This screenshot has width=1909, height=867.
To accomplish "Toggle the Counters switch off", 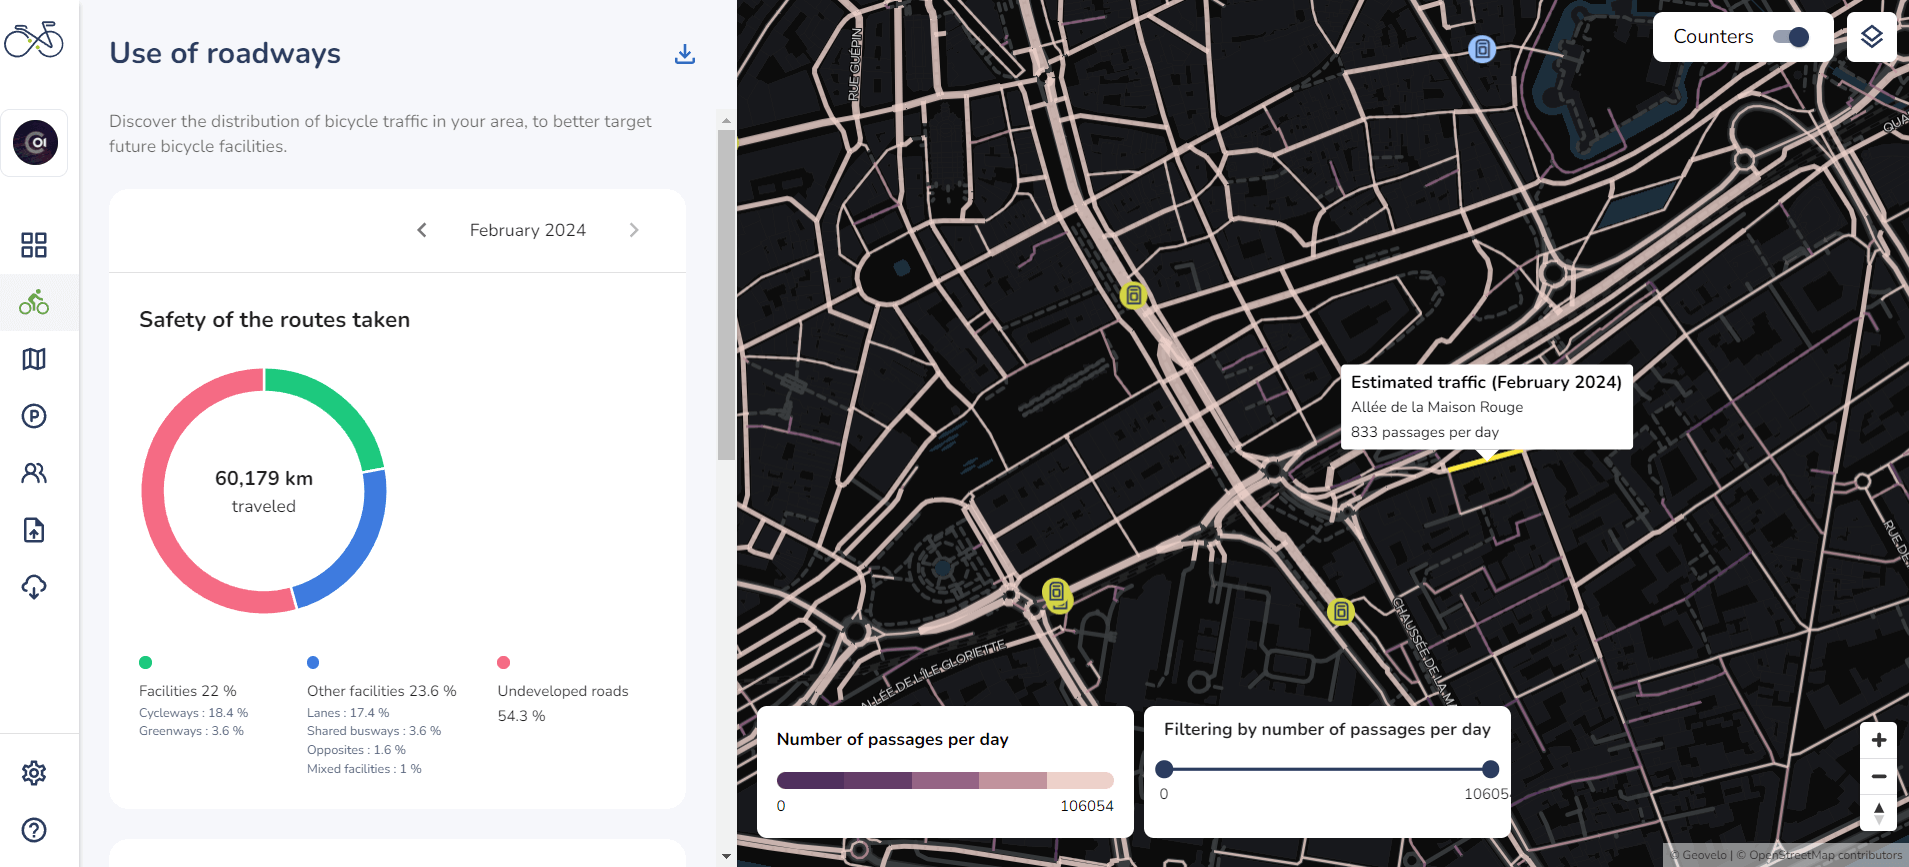I will tap(1790, 37).
